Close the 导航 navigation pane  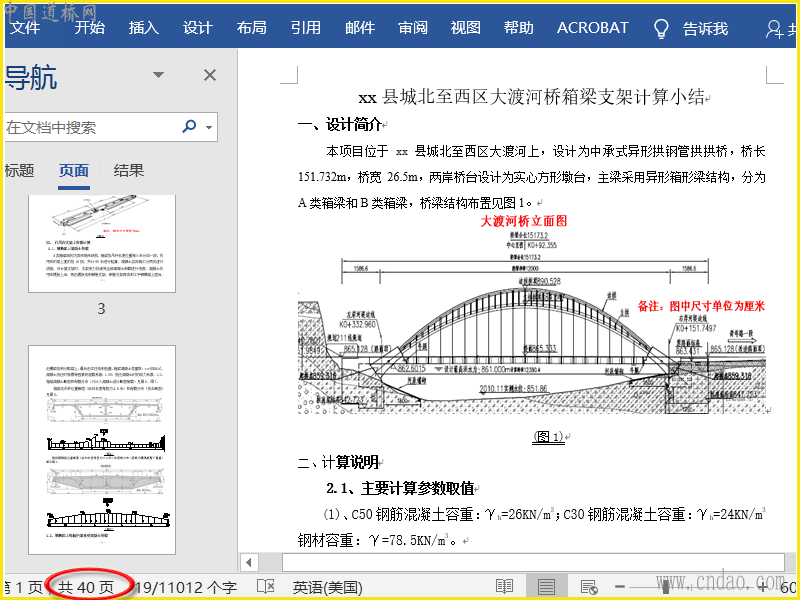click(210, 76)
